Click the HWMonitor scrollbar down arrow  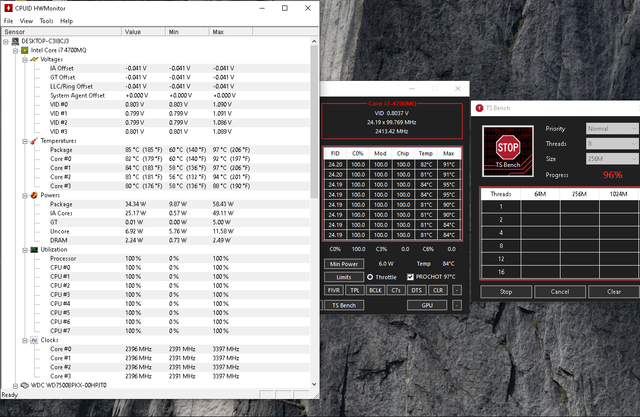[x=314, y=384]
